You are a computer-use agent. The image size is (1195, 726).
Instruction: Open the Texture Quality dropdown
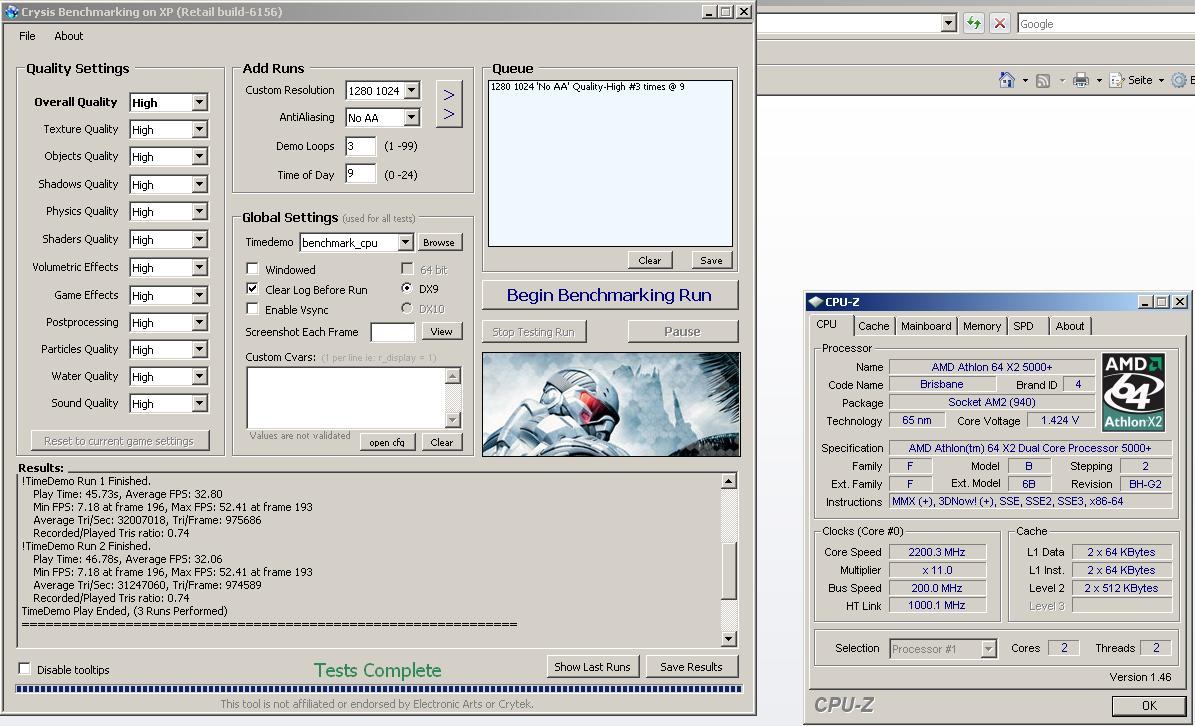(200, 130)
